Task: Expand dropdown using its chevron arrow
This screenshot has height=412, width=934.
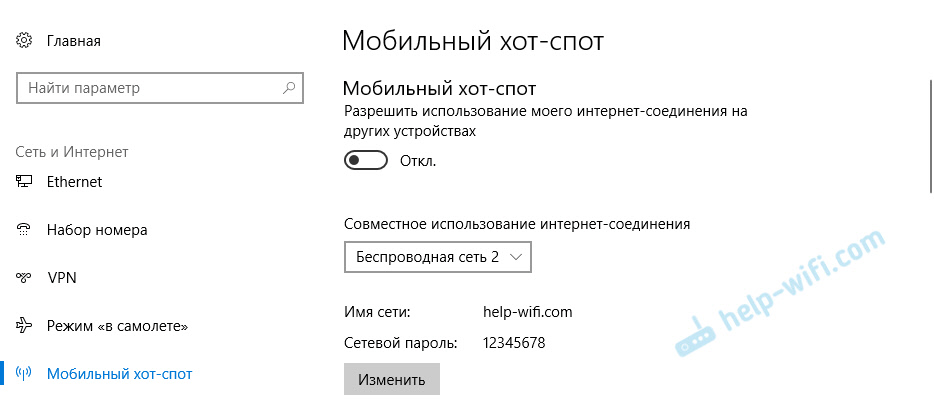Action: coord(516,257)
